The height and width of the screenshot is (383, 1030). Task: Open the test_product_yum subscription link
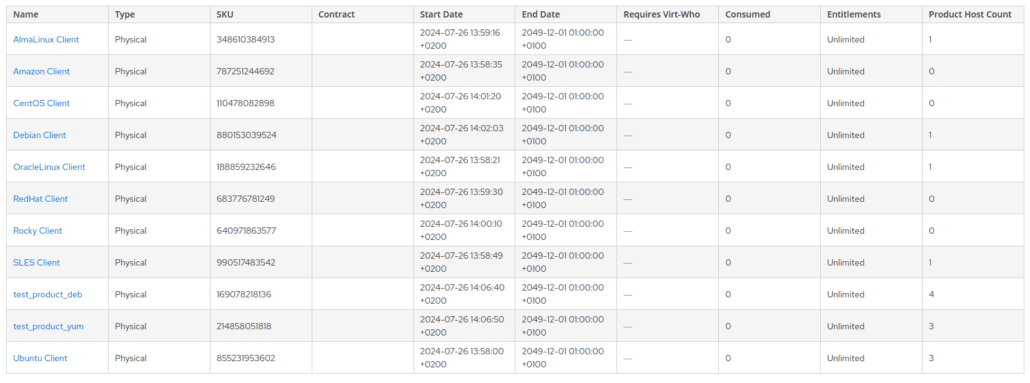(48, 326)
